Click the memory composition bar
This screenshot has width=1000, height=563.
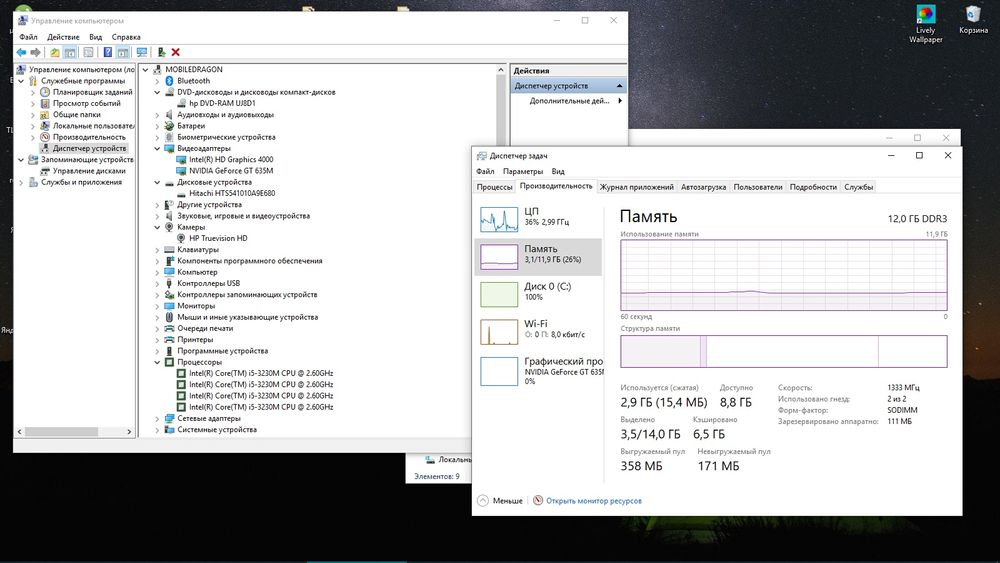[784, 351]
